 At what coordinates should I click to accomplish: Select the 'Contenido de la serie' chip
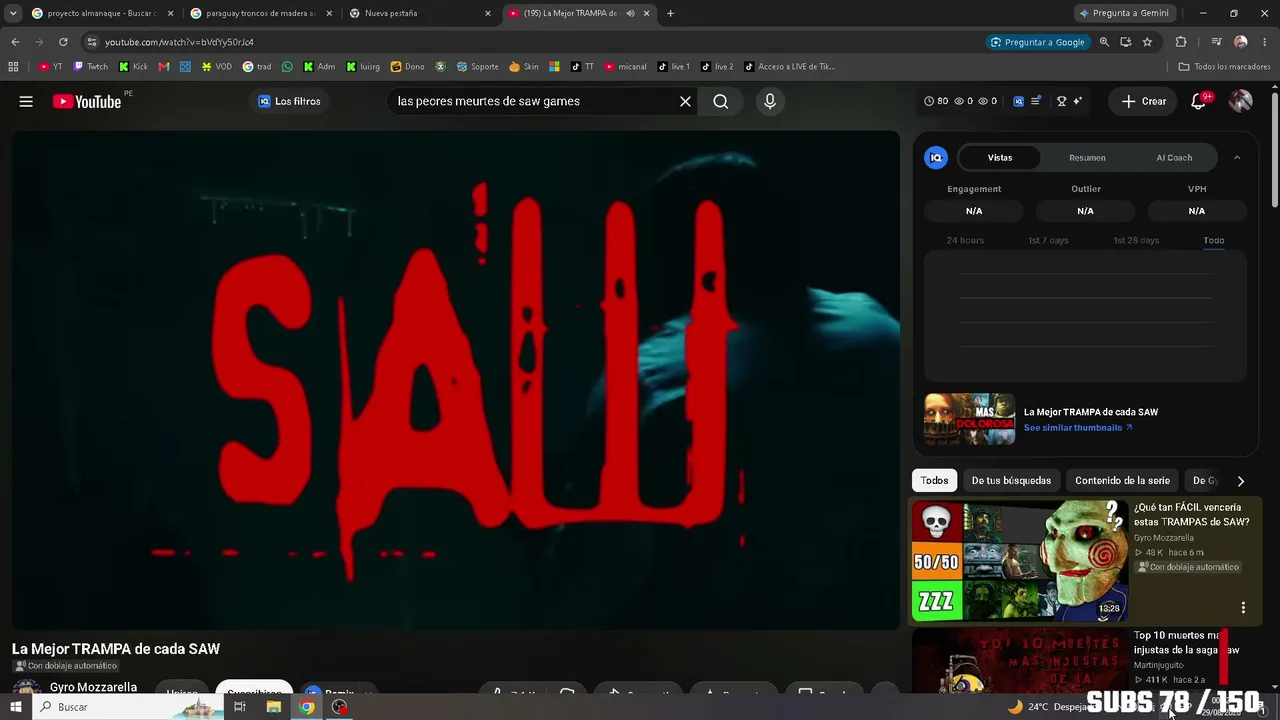tap(1122, 480)
